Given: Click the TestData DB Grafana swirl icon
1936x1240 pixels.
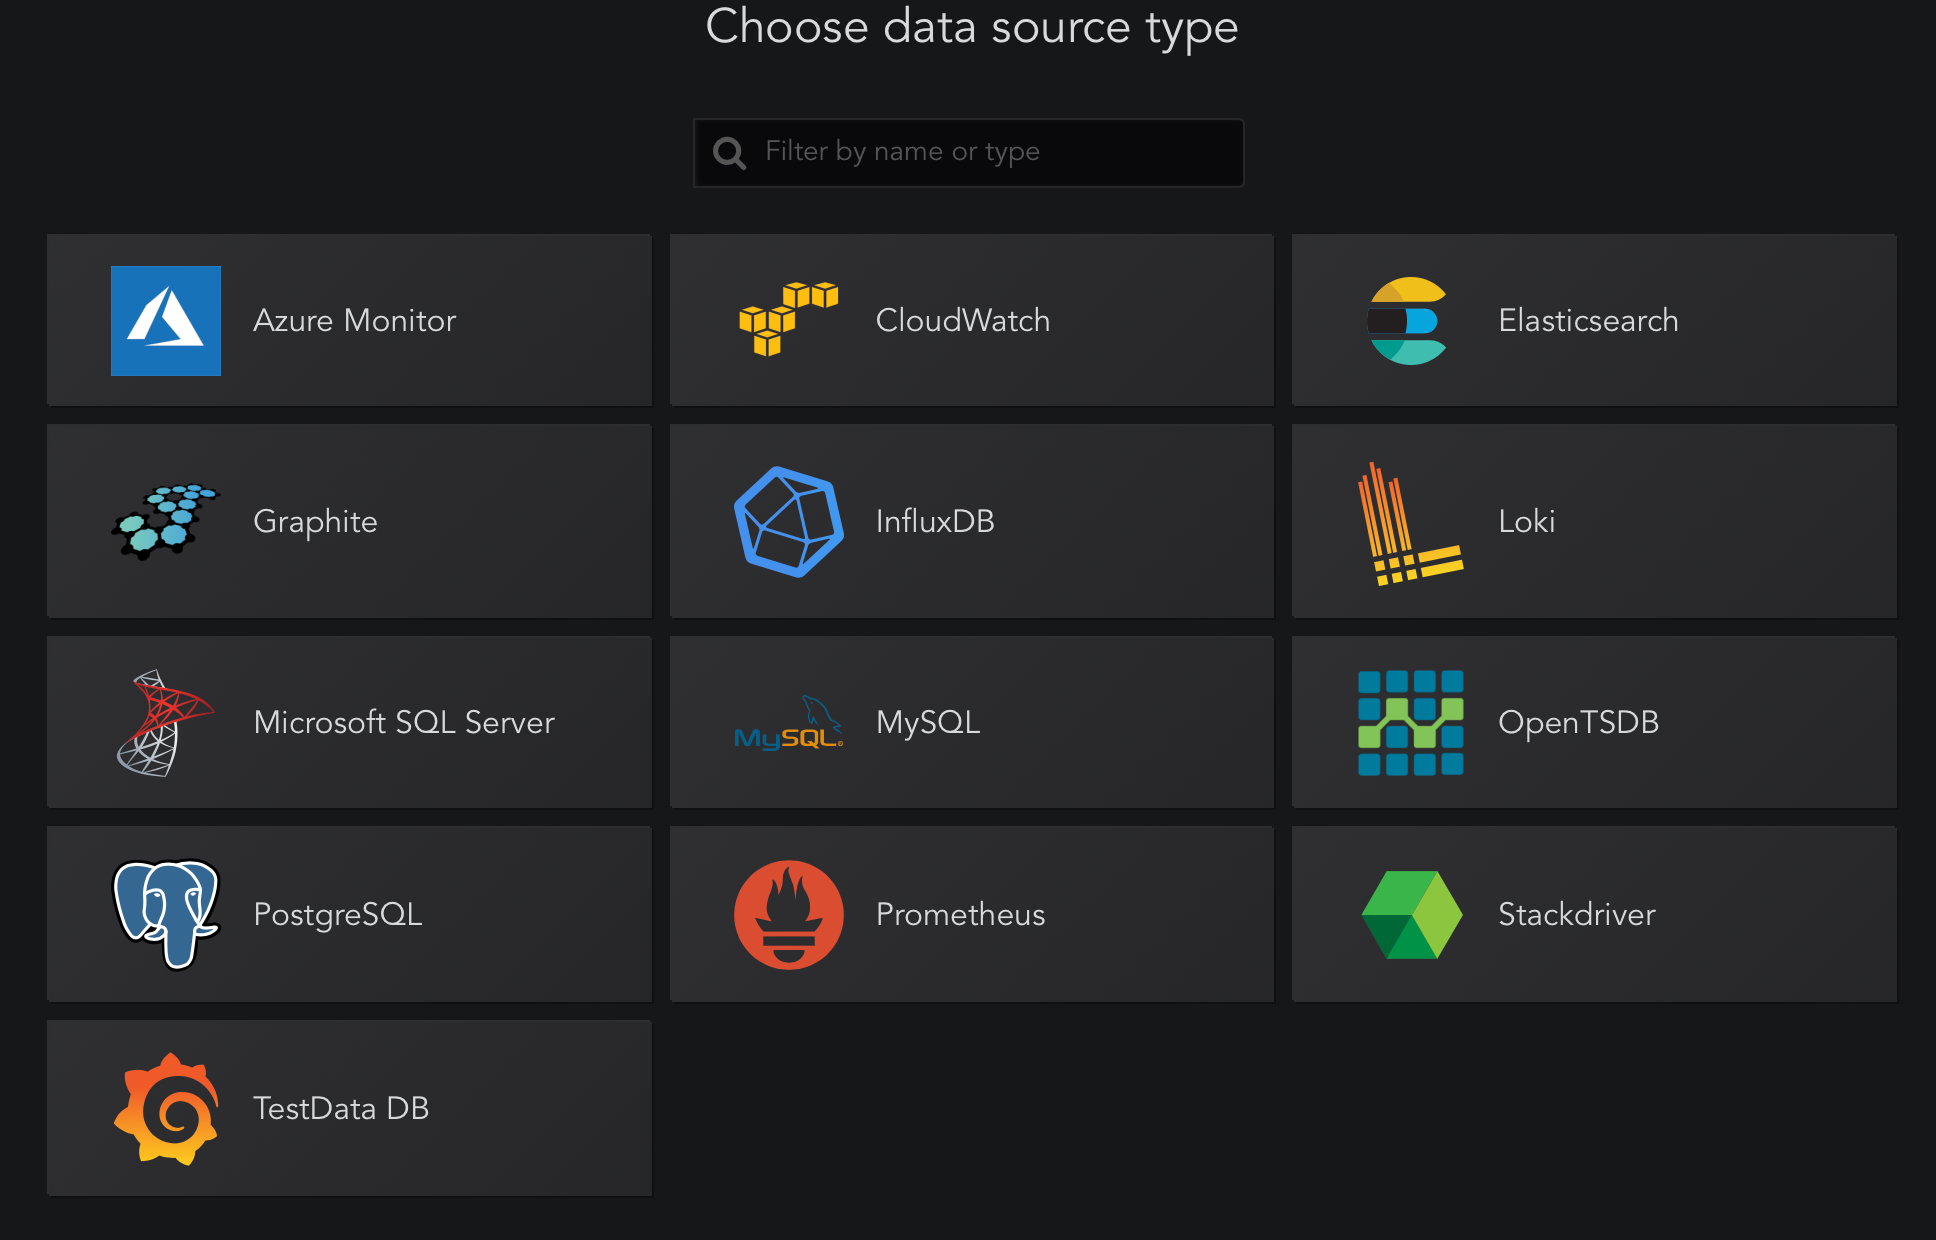Looking at the screenshot, I should click(166, 1108).
